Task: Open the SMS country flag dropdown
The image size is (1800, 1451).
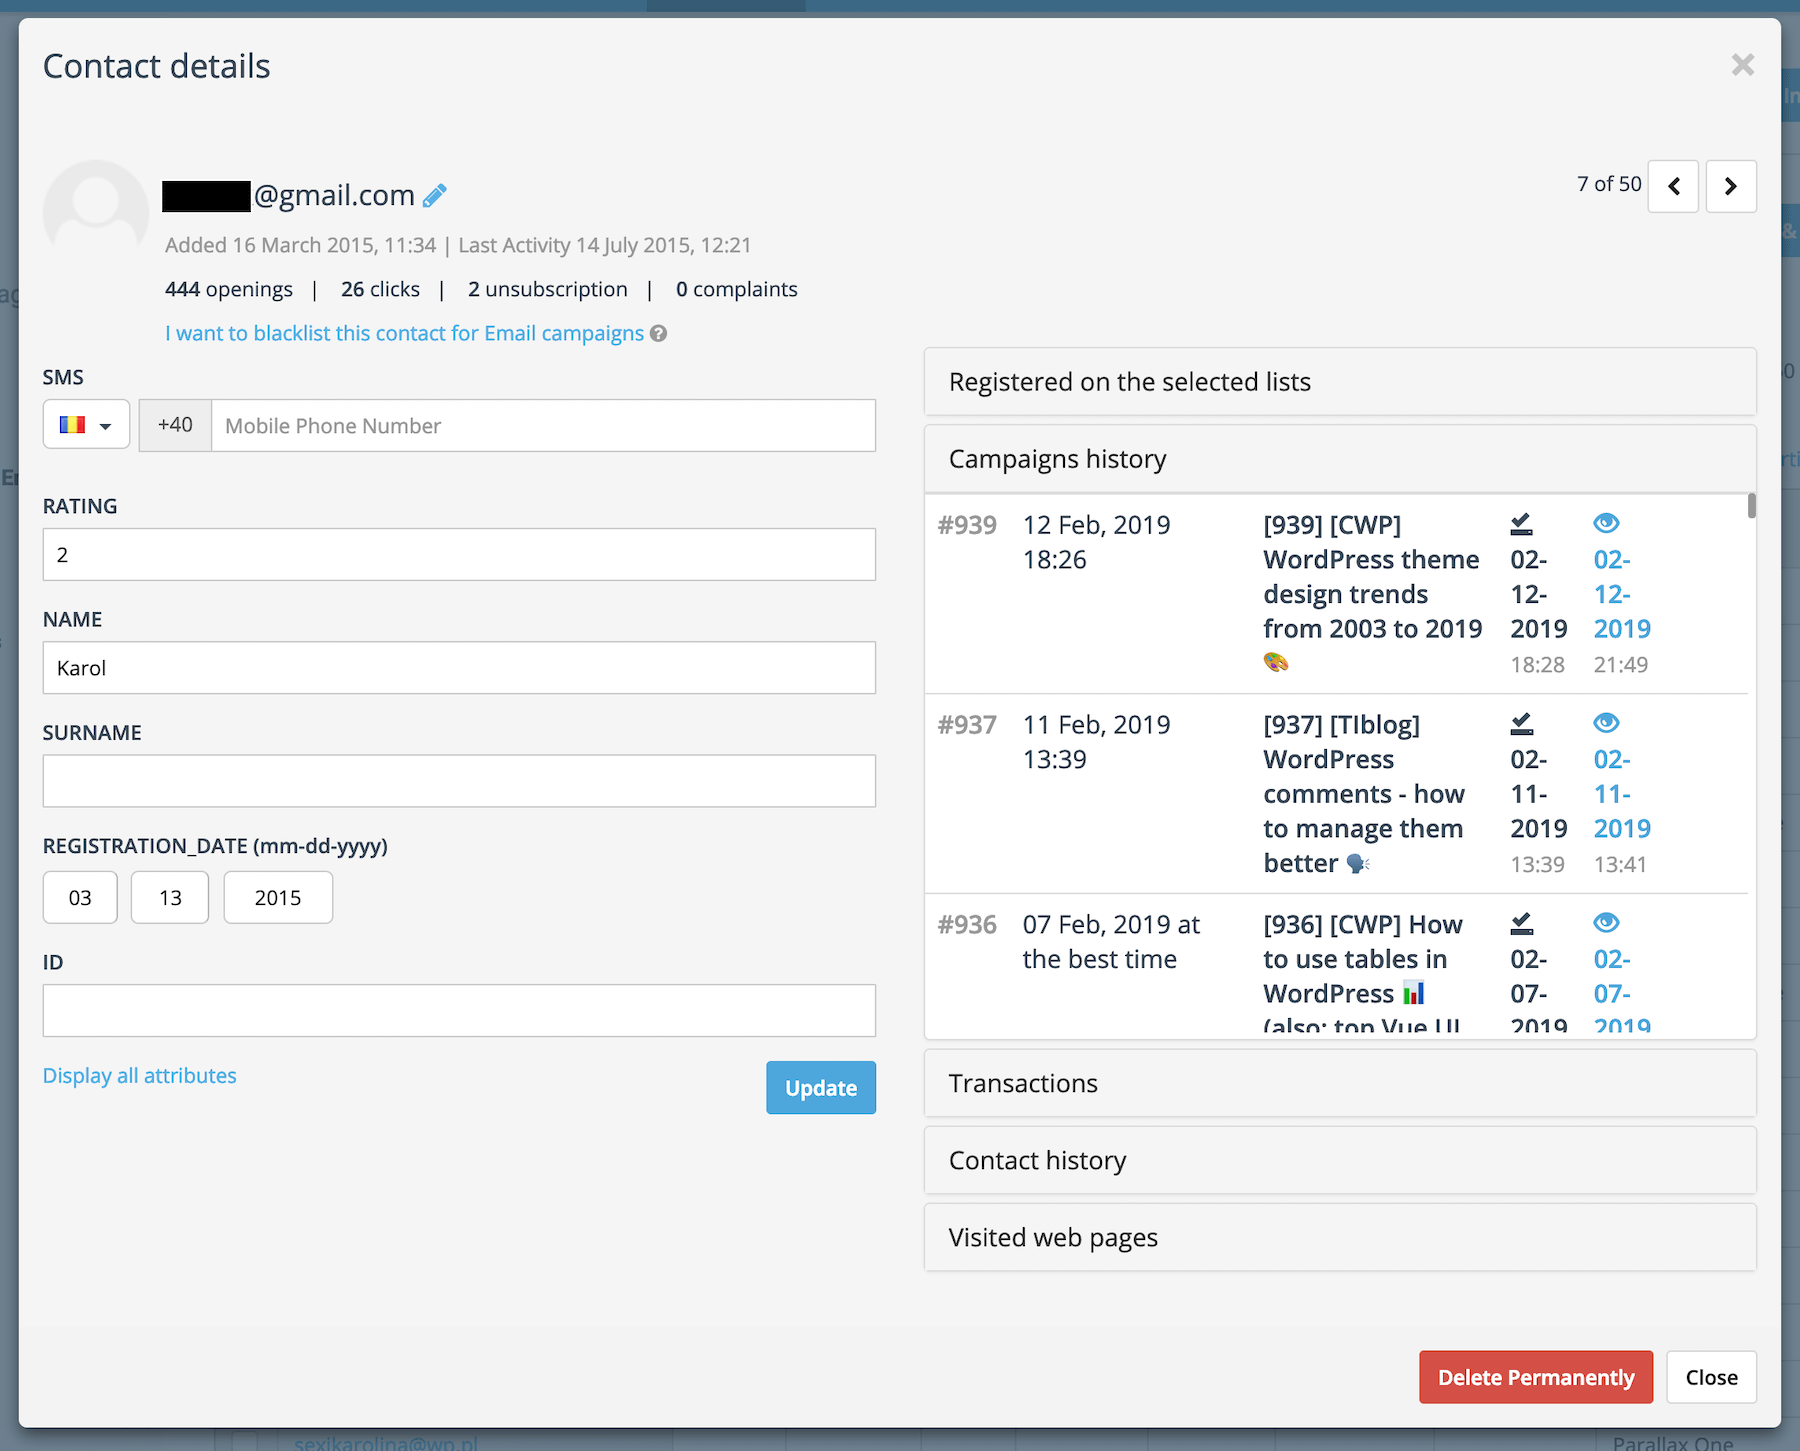Action: (86, 425)
